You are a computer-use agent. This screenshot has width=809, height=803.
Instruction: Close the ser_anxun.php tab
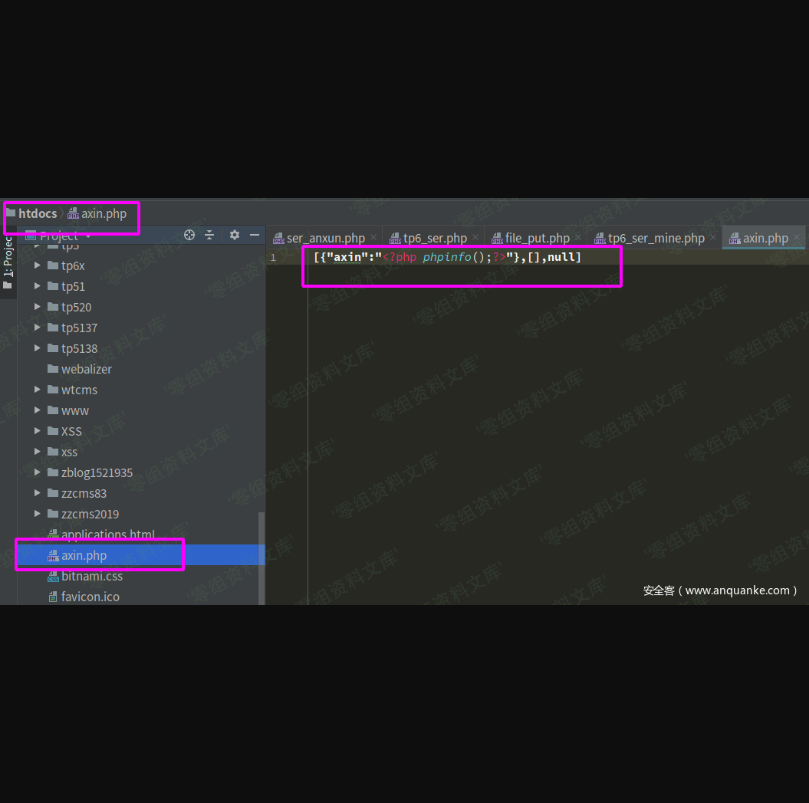tap(374, 238)
